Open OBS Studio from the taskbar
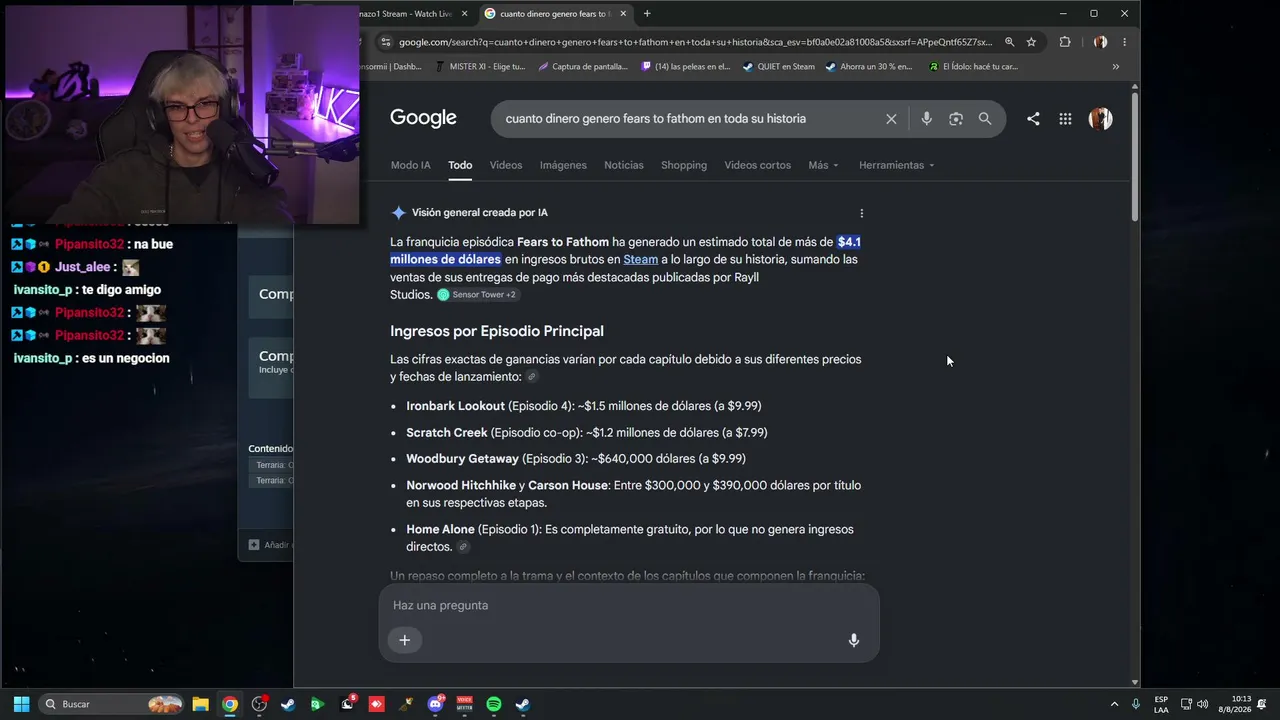 click(259, 704)
